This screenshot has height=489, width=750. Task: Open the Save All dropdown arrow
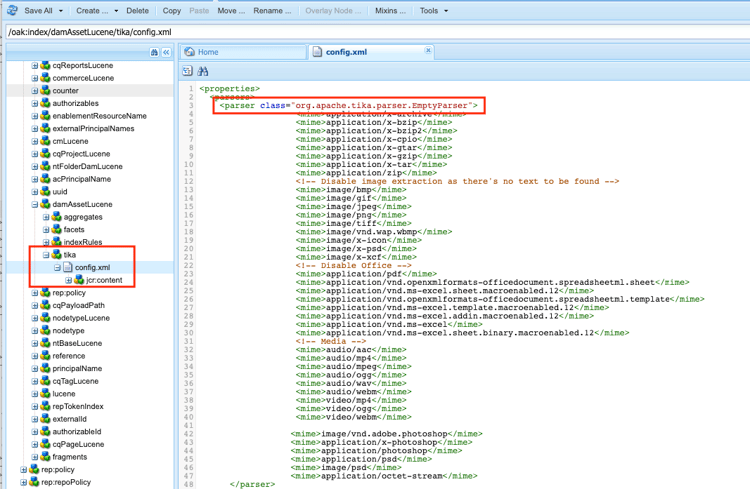pos(61,11)
